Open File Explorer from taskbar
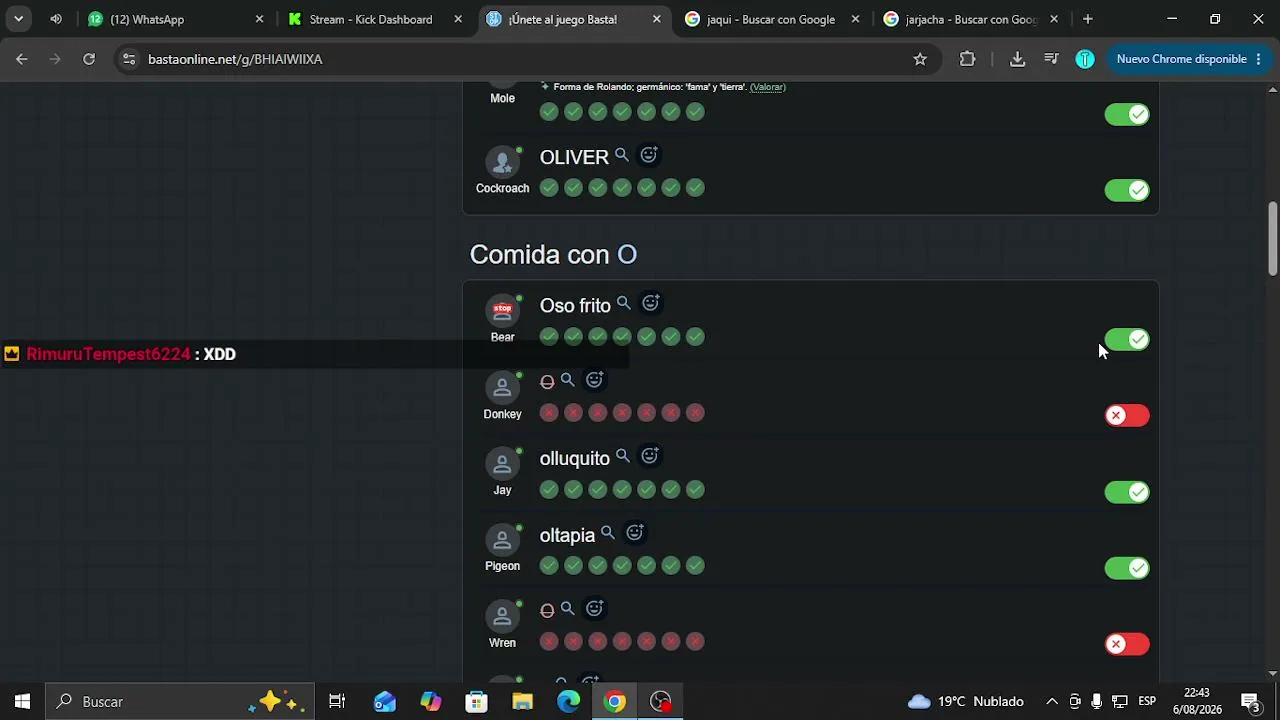The width and height of the screenshot is (1280, 720). pos(523,701)
